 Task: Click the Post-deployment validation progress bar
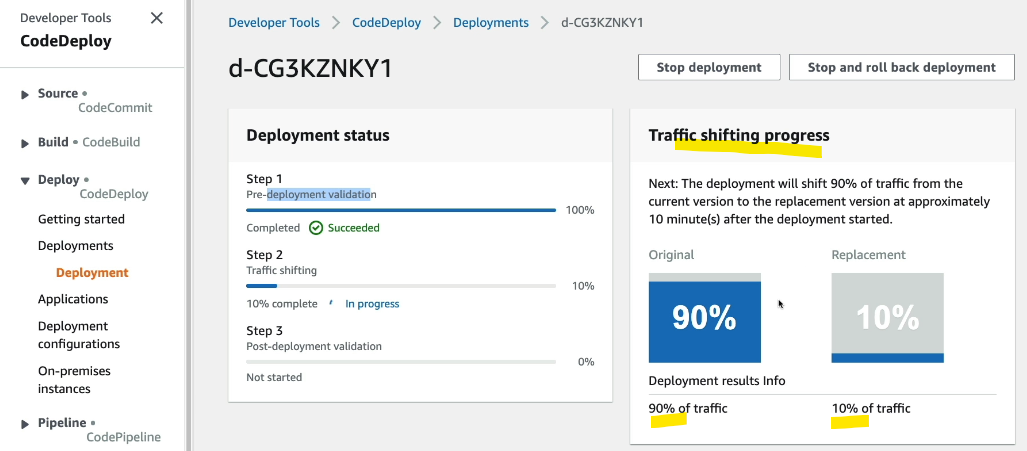coord(401,362)
